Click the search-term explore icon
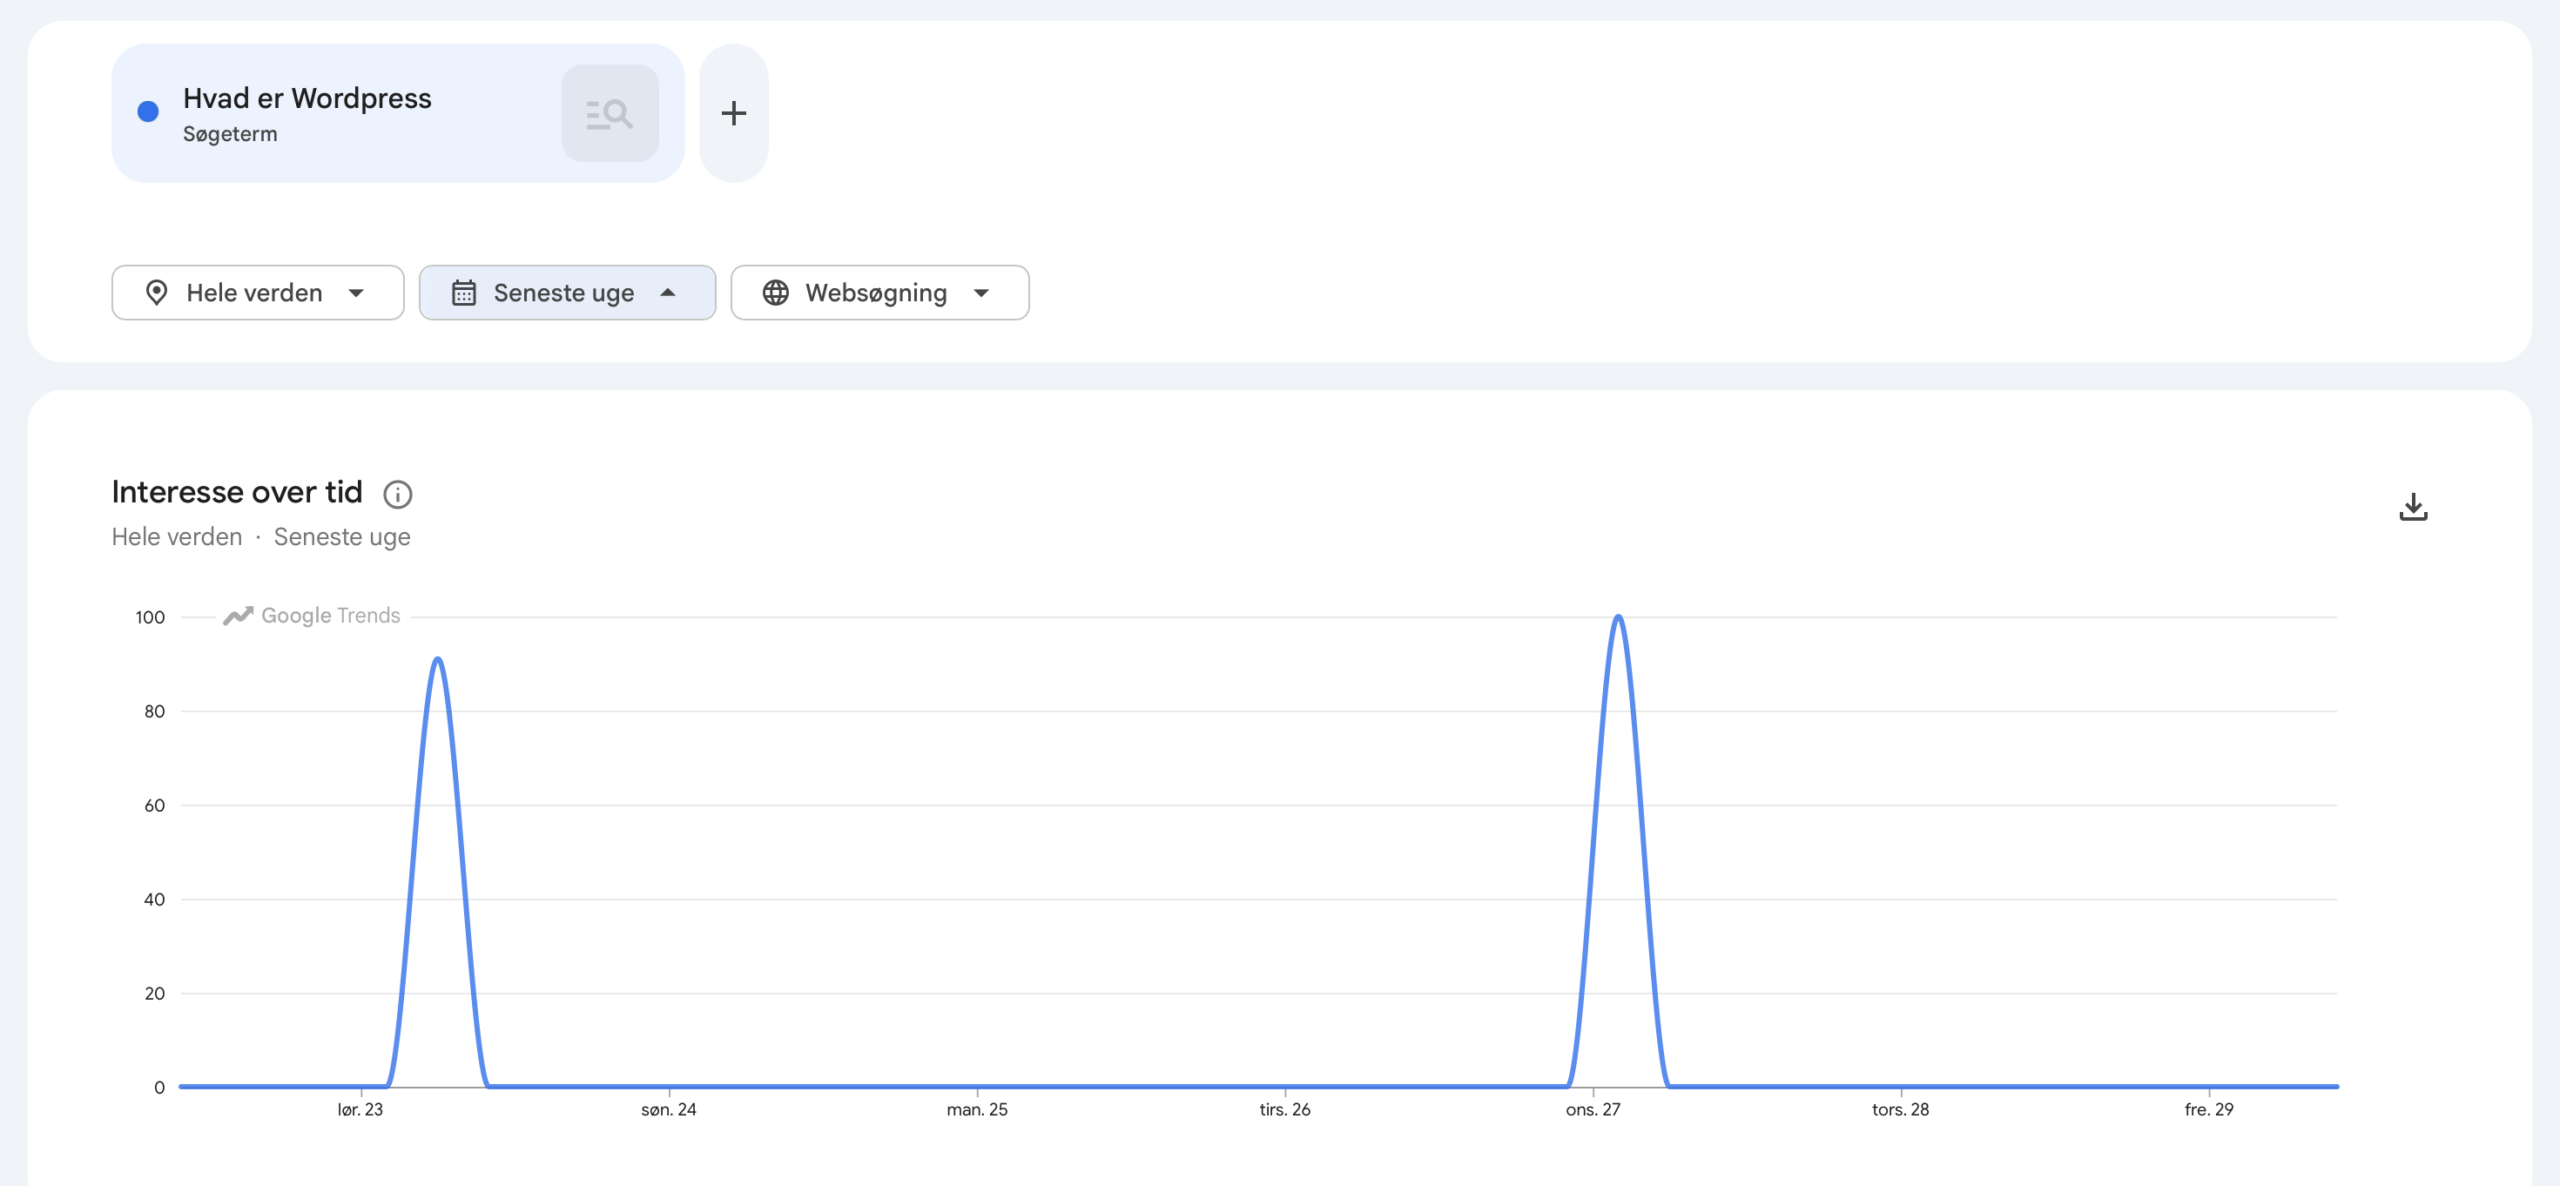2560x1186 pixels. pos(610,113)
